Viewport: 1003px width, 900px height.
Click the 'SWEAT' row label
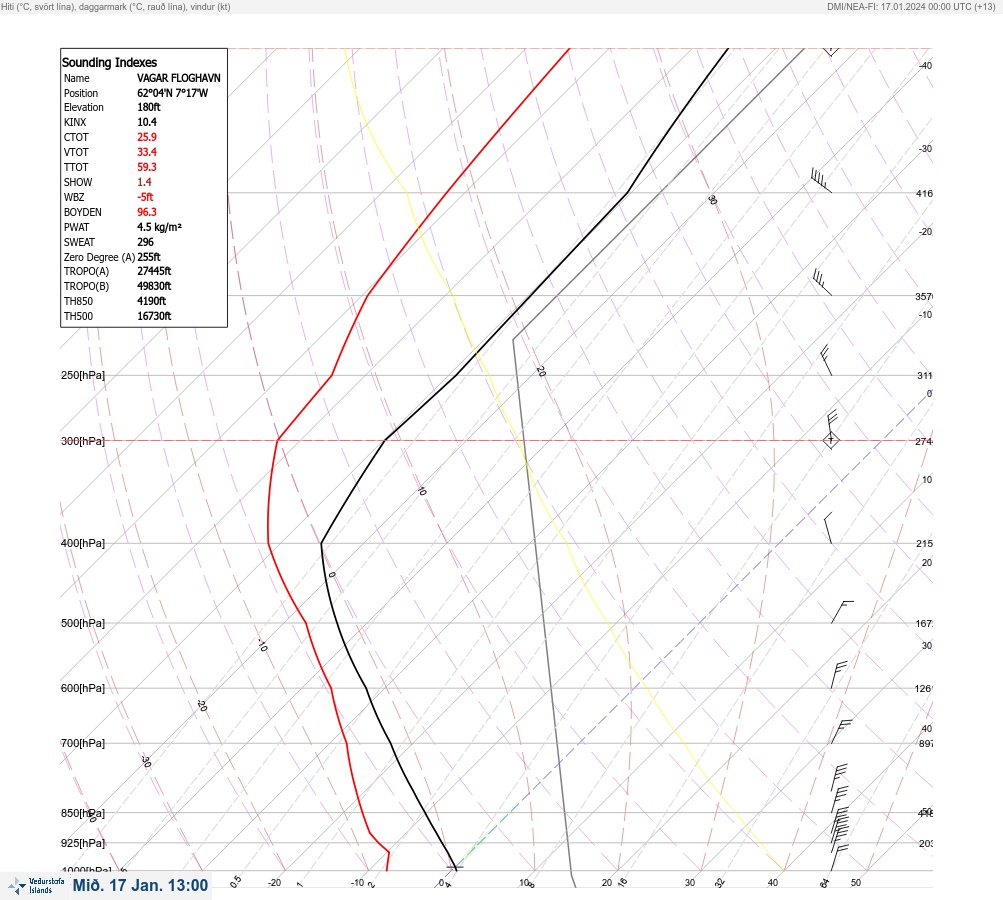(x=79, y=242)
